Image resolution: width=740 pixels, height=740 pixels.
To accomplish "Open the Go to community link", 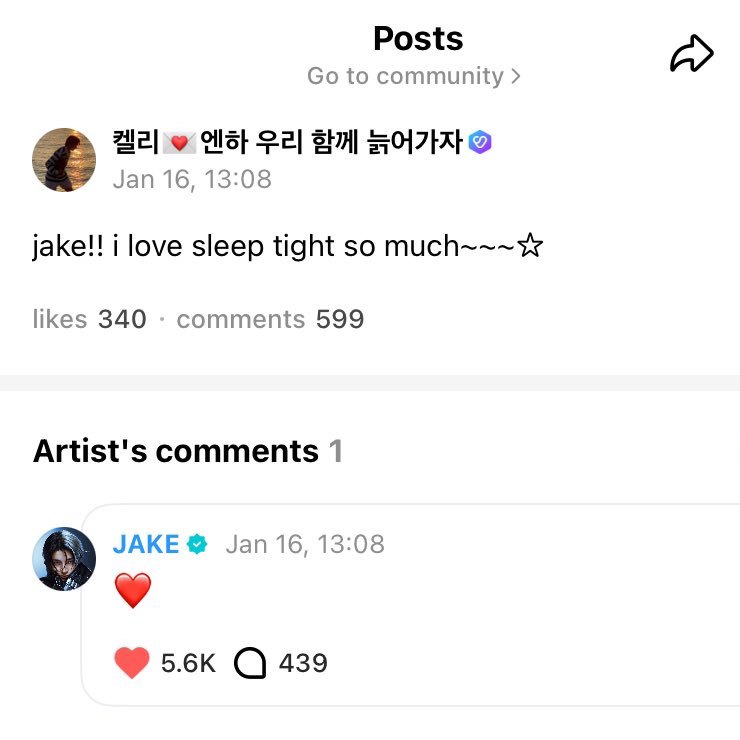I will 405,76.
